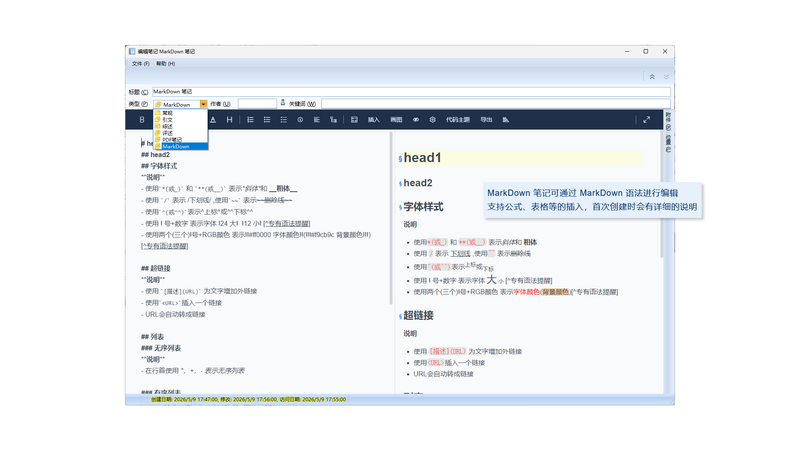Choose 常规 from the type list
This screenshot has width=800, height=450.
pyautogui.click(x=181, y=113)
